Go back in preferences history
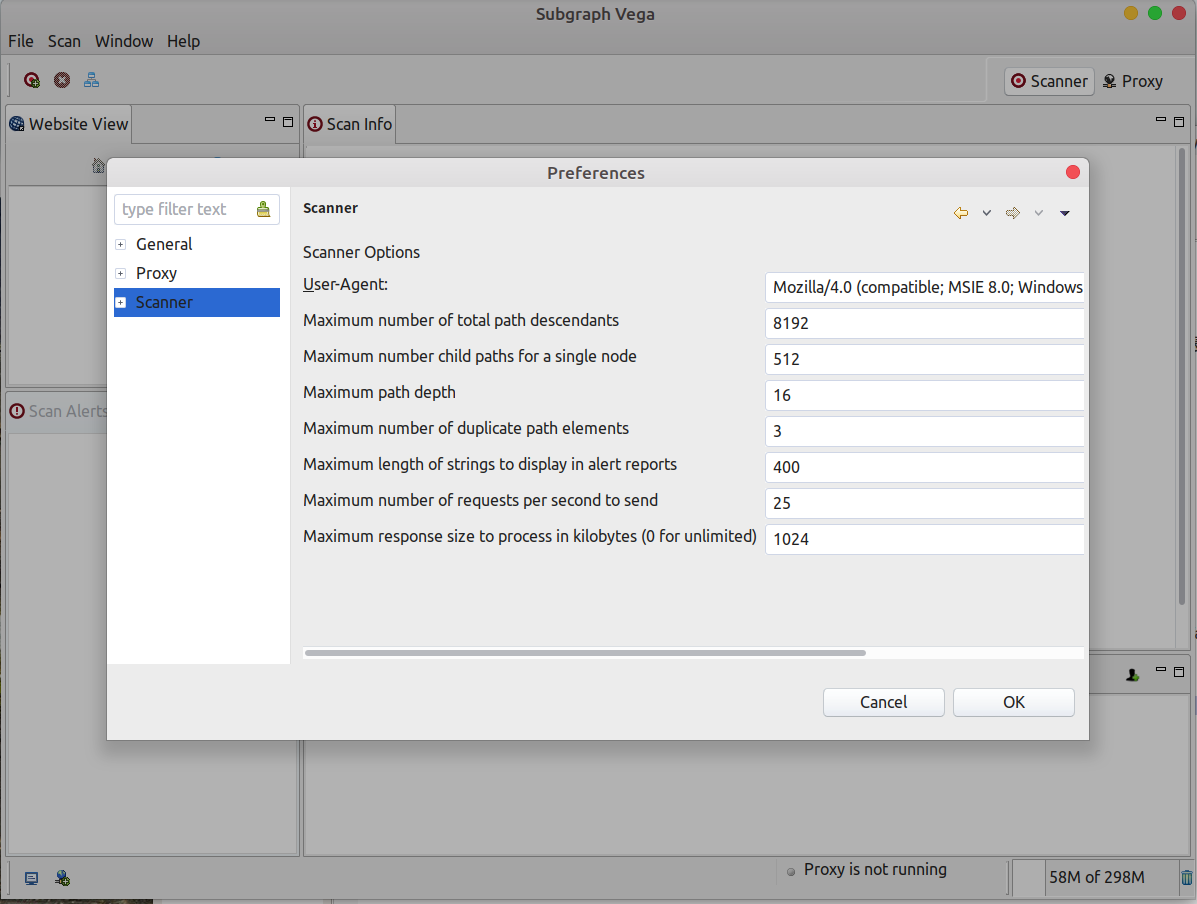The image size is (1197, 904). [961, 213]
